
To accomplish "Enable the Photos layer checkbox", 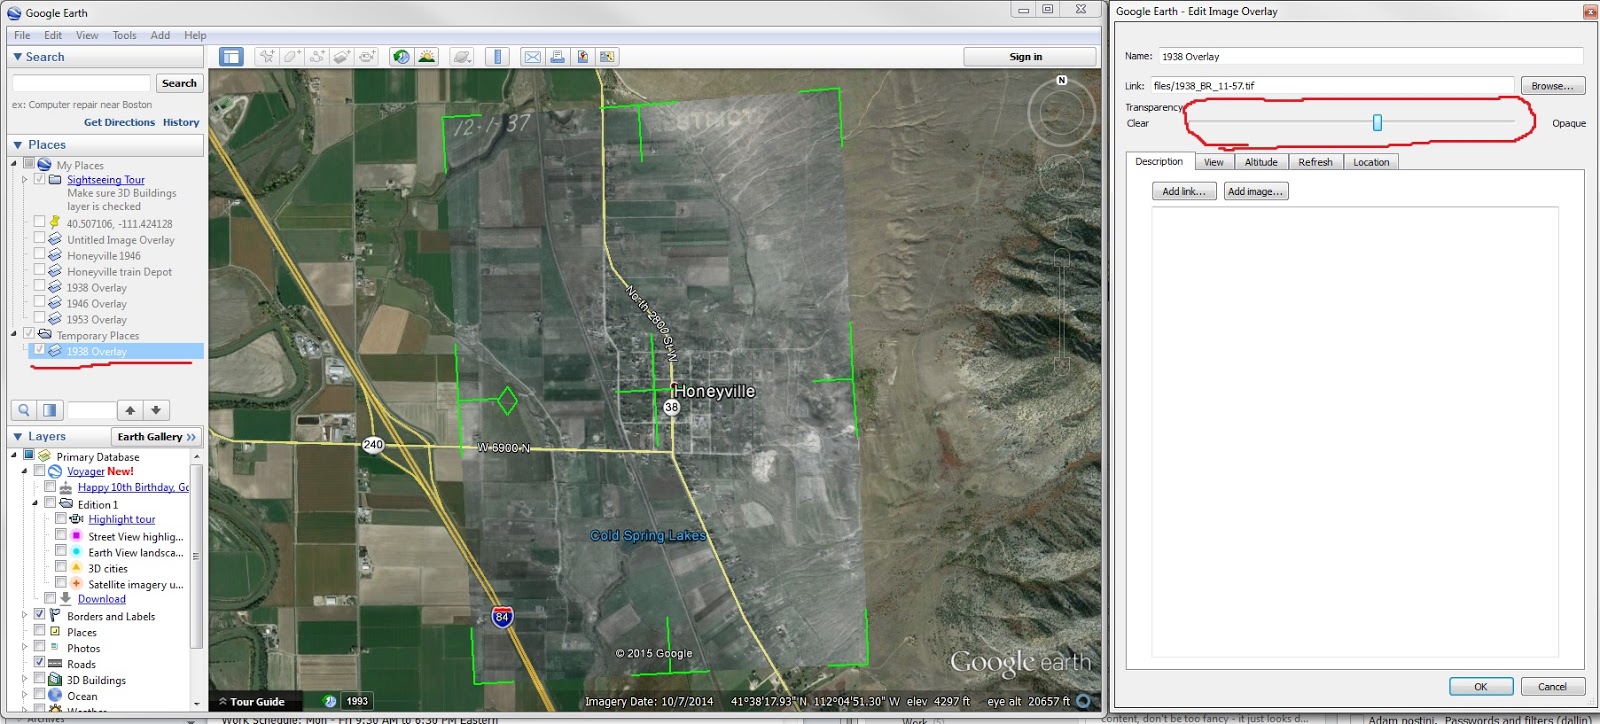I will (x=39, y=647).
